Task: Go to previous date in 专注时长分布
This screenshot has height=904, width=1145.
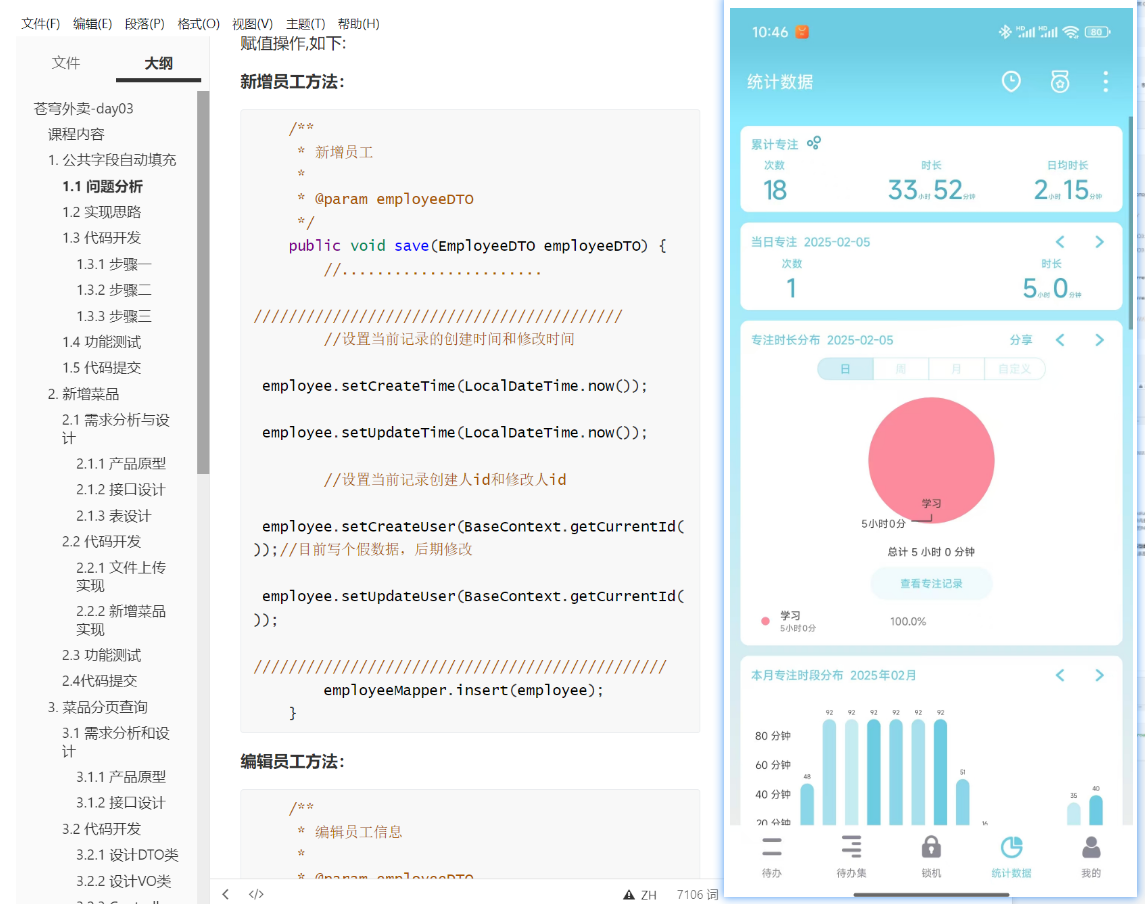Action: tap(1060, 340)
